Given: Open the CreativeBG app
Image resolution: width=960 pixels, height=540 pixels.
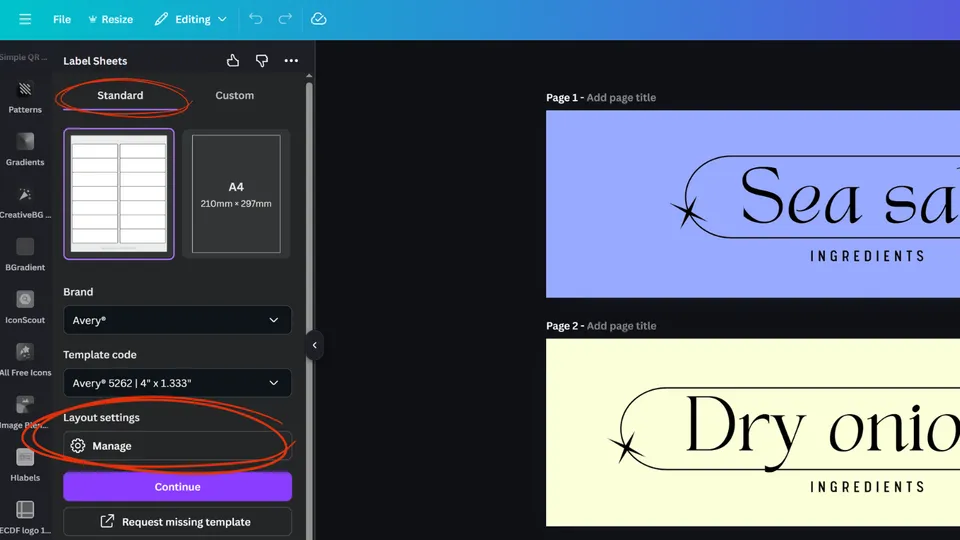Looking at the screenshot, I should tap(25, 202).
